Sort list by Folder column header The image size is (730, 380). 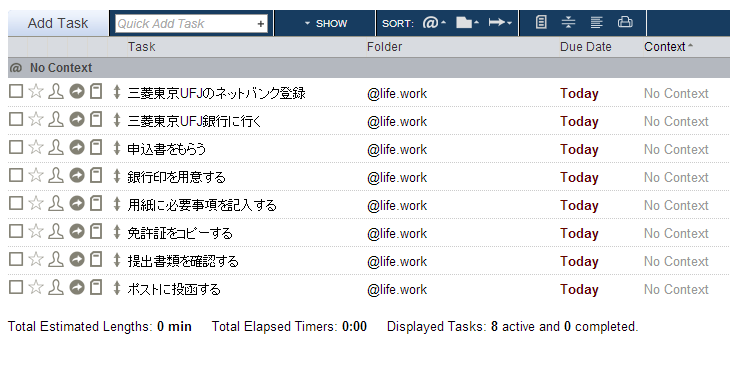point(384,47)
